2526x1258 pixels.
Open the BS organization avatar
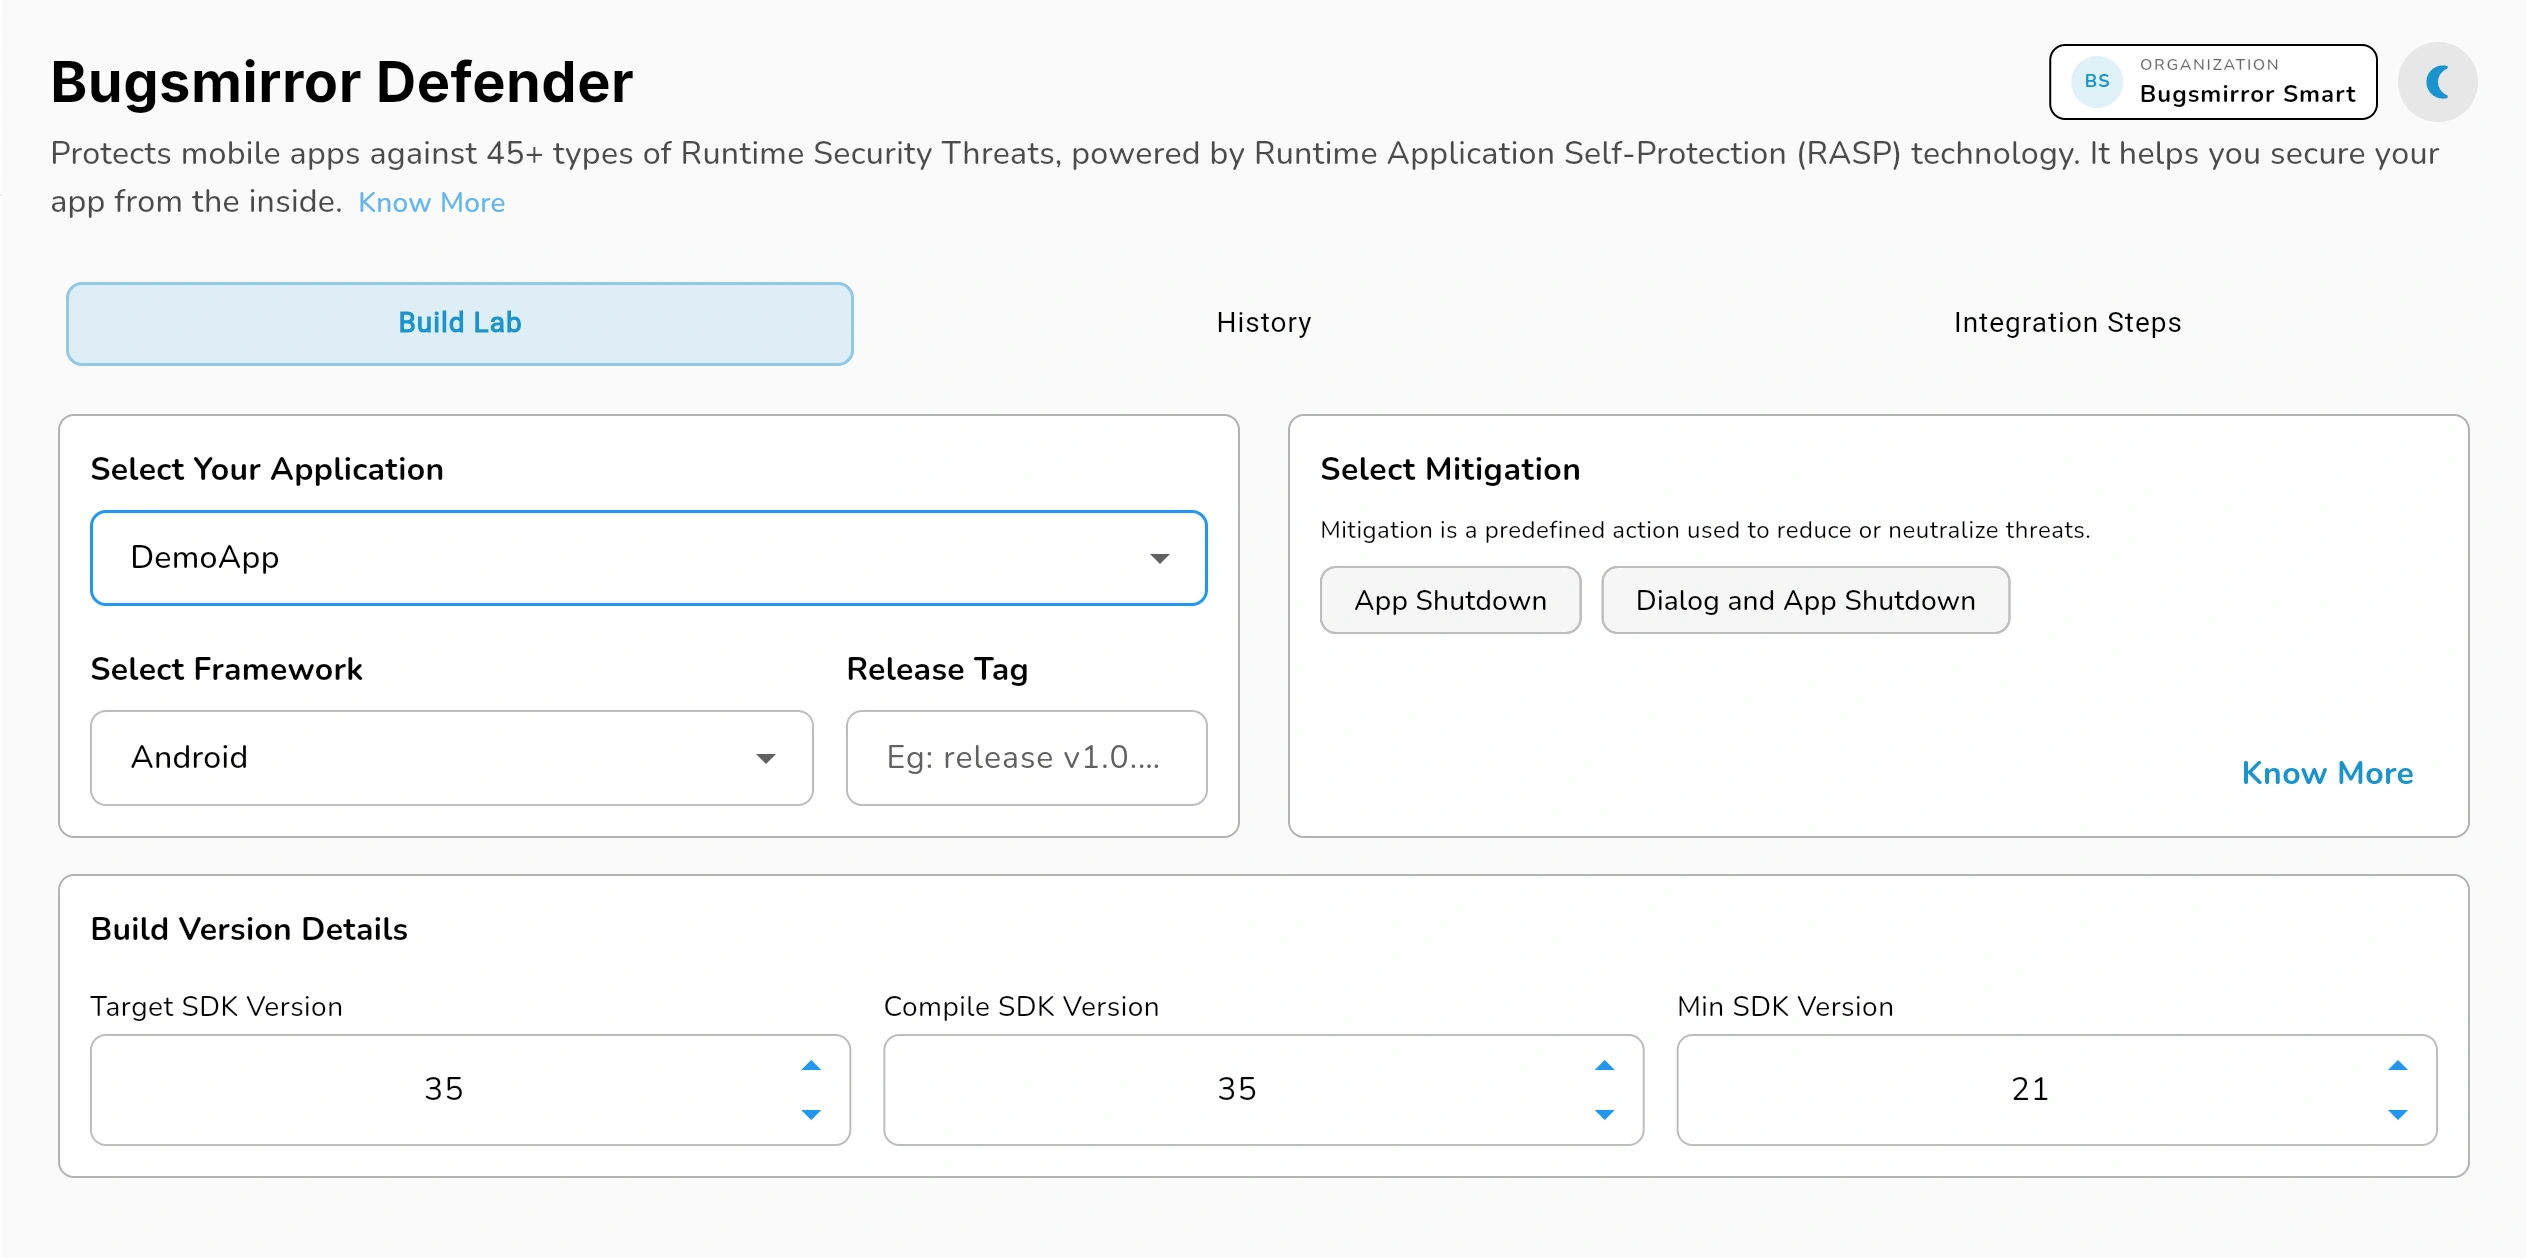pyautogui.click(x=2096, y=82)
